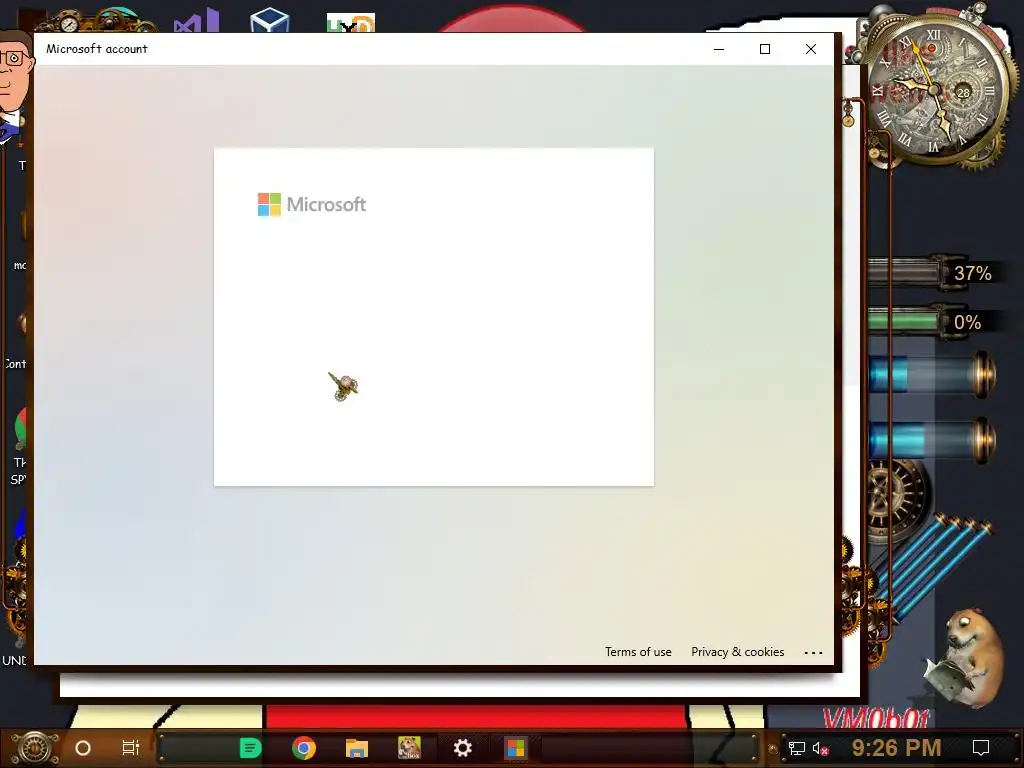Open Privacy & cookies link
1024x768 pixels.
click(737, 652)
